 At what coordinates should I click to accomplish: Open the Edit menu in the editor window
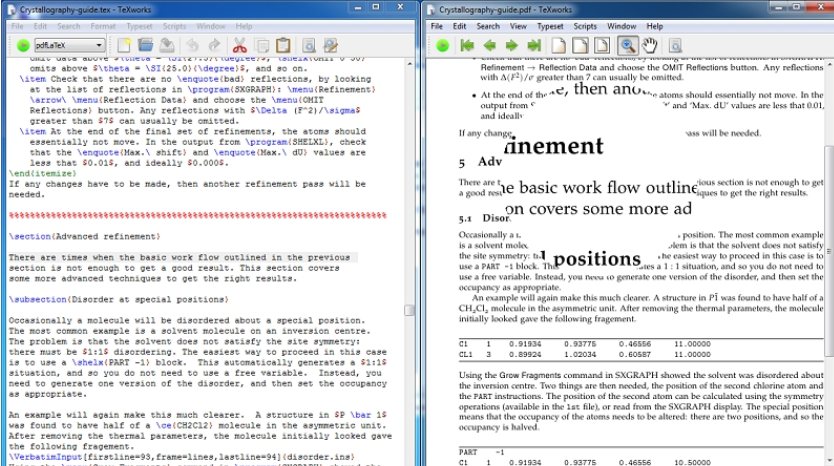point(40,26)
